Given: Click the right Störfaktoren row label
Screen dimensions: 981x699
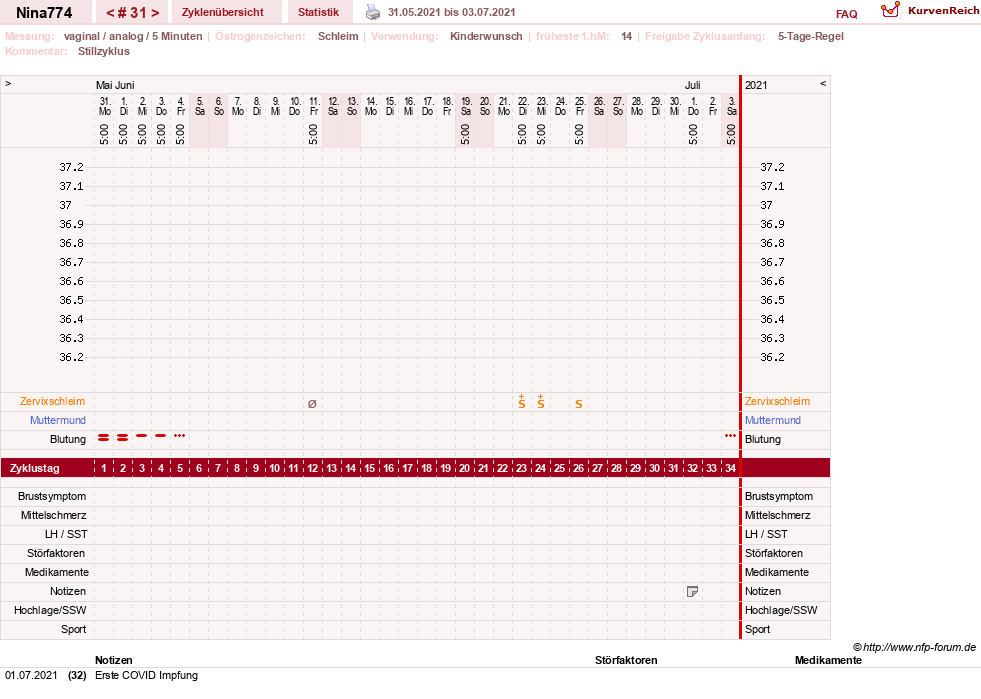Looking at the screenshot, I should tap(774, 553).
